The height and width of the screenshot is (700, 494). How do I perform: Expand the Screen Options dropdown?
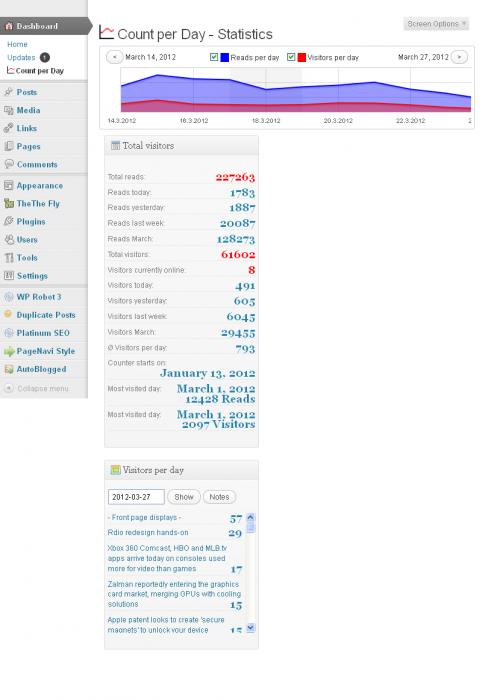pyautogui.click(x=436, y=24)
